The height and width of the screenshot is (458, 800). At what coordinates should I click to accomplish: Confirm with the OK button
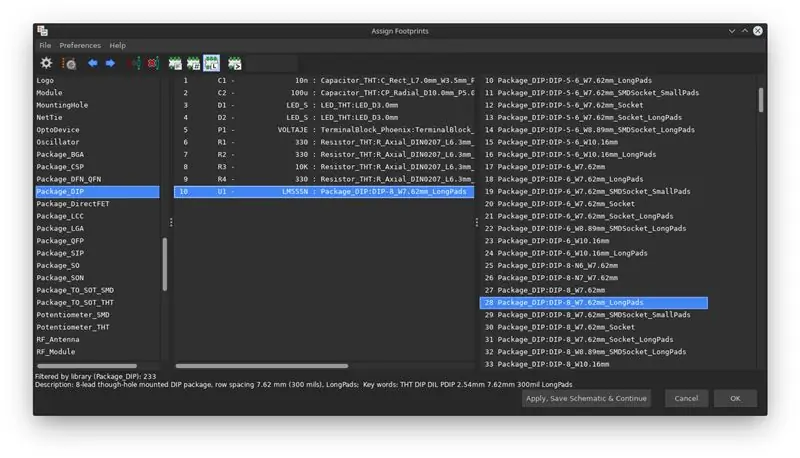click(x=735, y=398)
